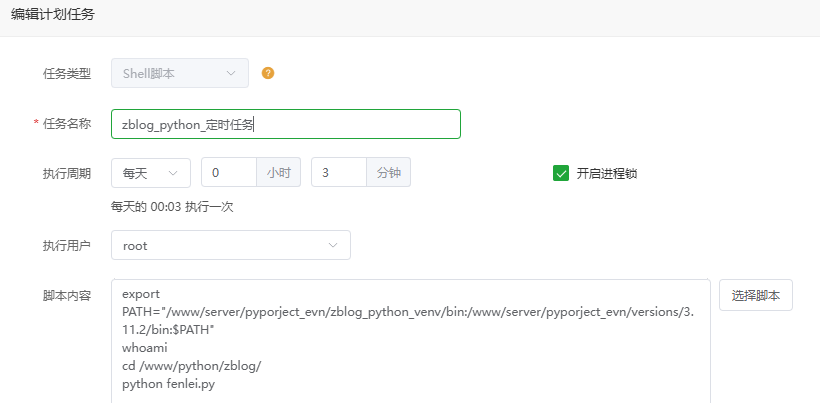
Task: Click the hour input showing 0
Action: [228, 173]
